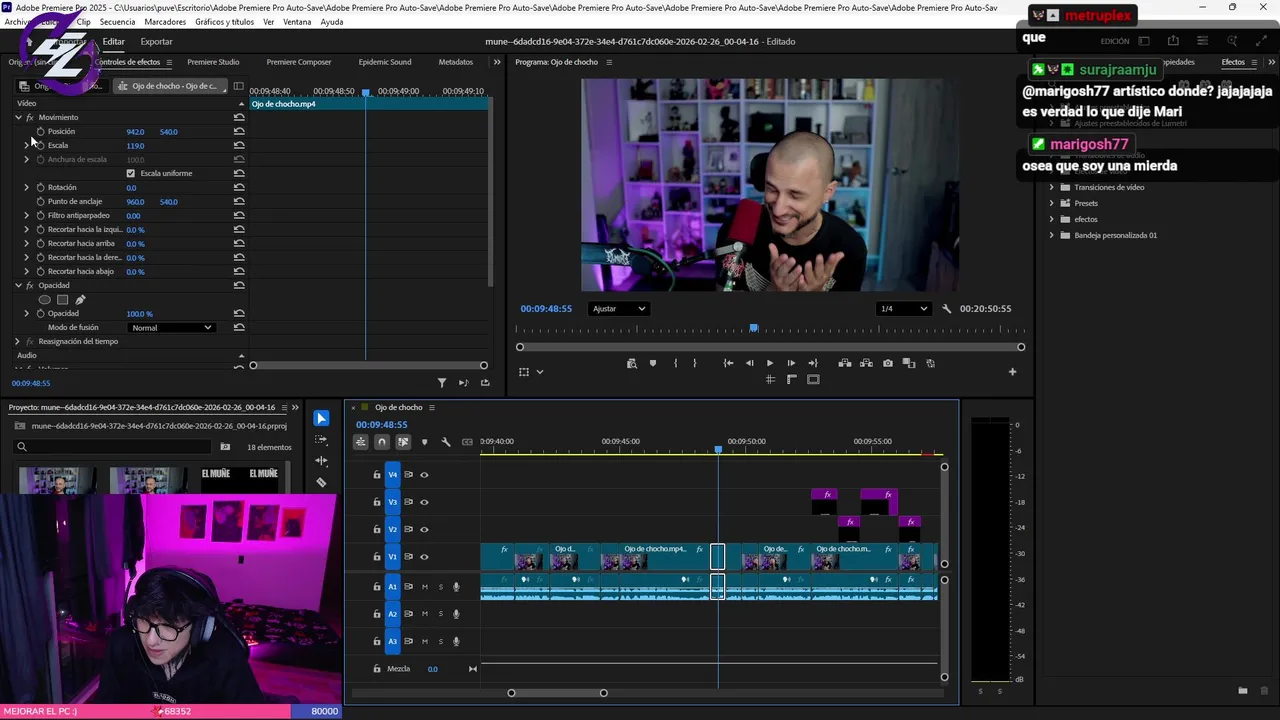1280x720 pixels.
Task: Open the 1/4 playback resolution dropdown
Action: coord(903,309)
